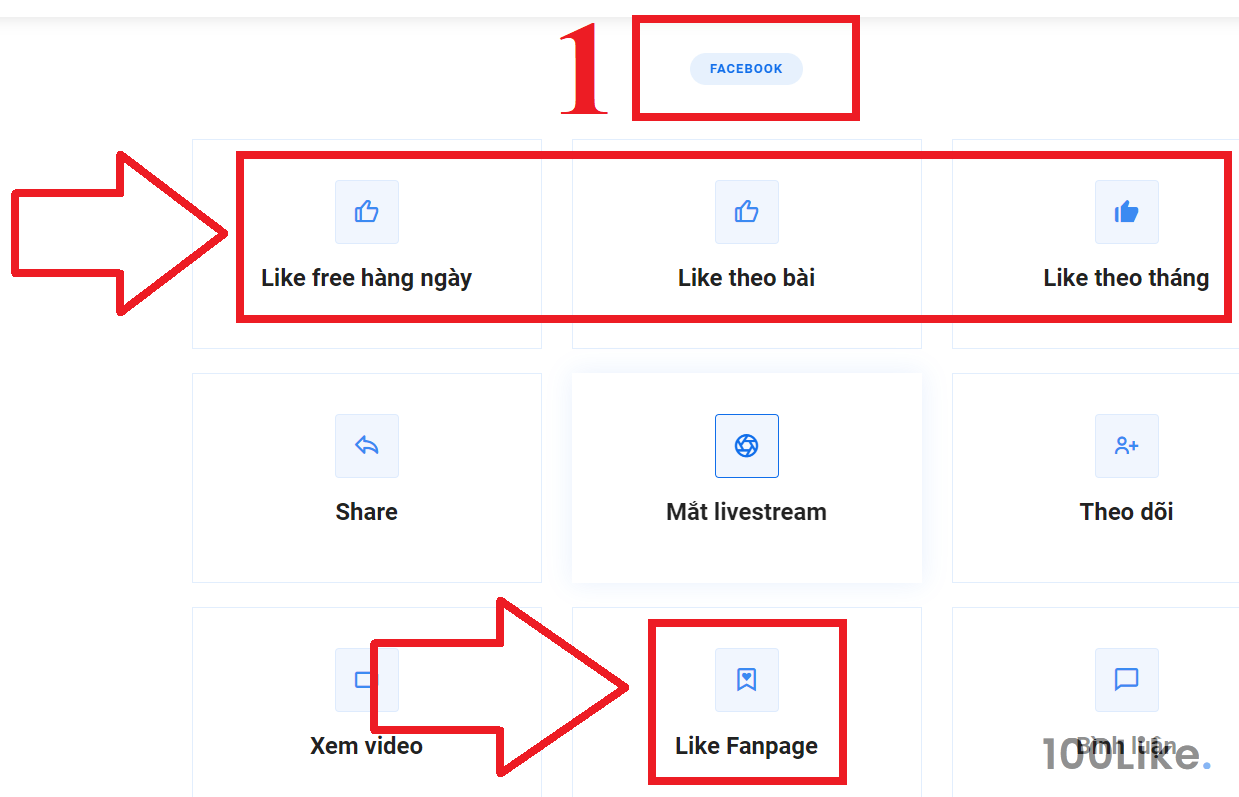
Task: Open the "Theo dõi" text label
Action: point(1126,512)
